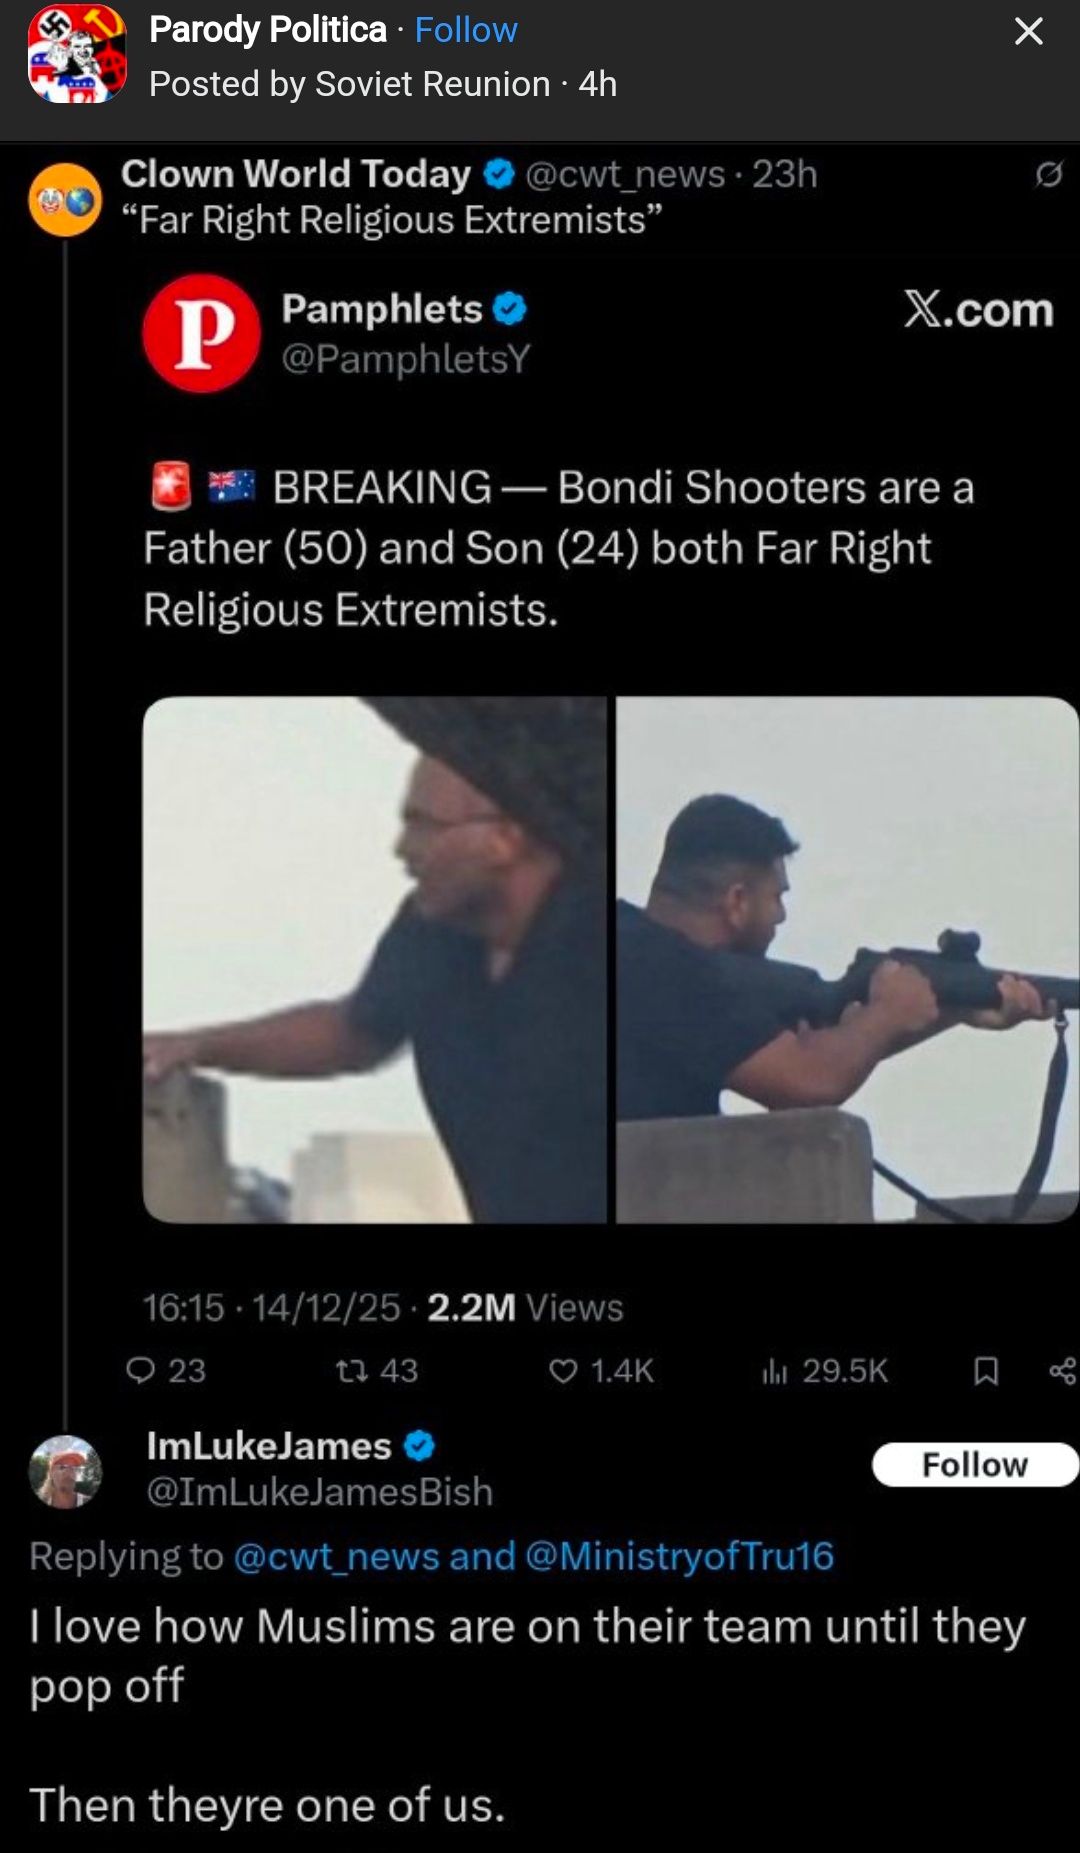Viewport: 1080px width, 1853px height.
Task: Open the Pamphlets red P logo
Action: 202,333
